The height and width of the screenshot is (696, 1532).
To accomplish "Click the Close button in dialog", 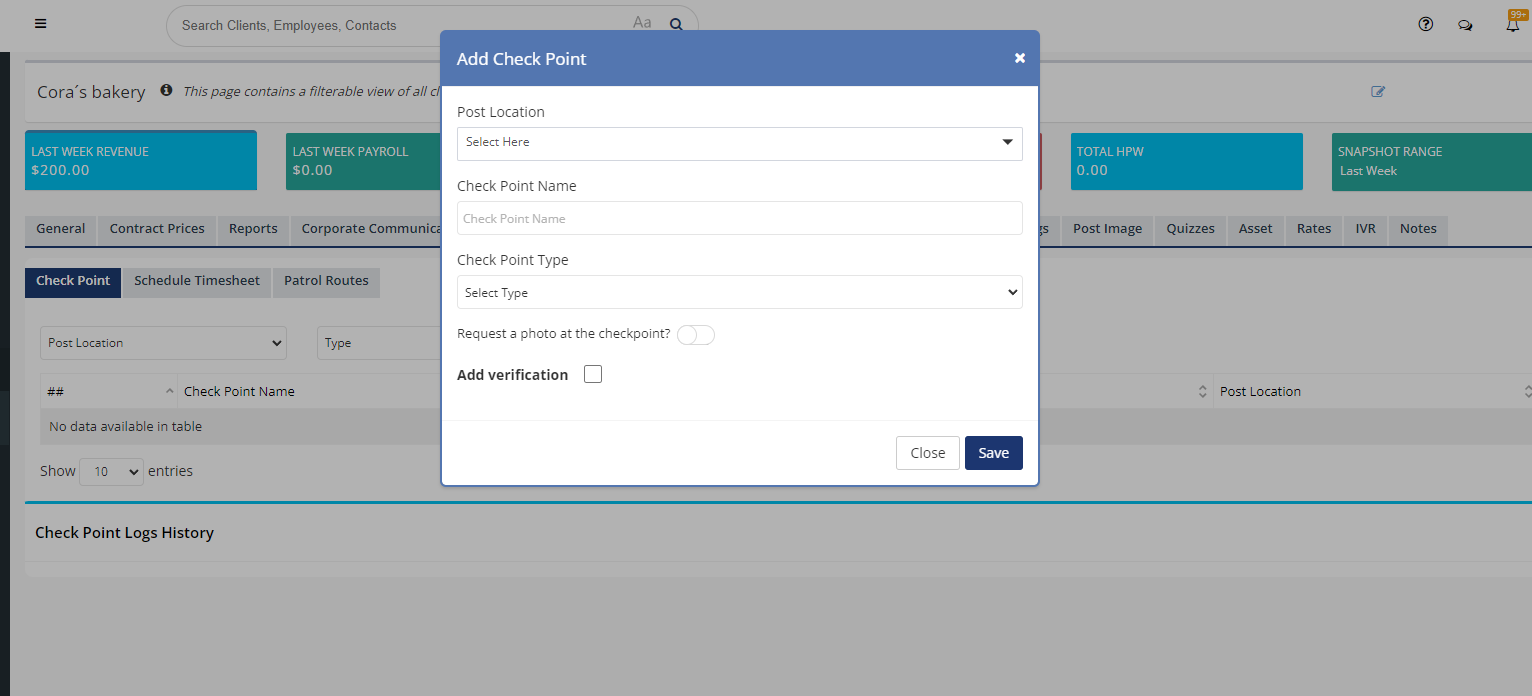I will (927, 453).
